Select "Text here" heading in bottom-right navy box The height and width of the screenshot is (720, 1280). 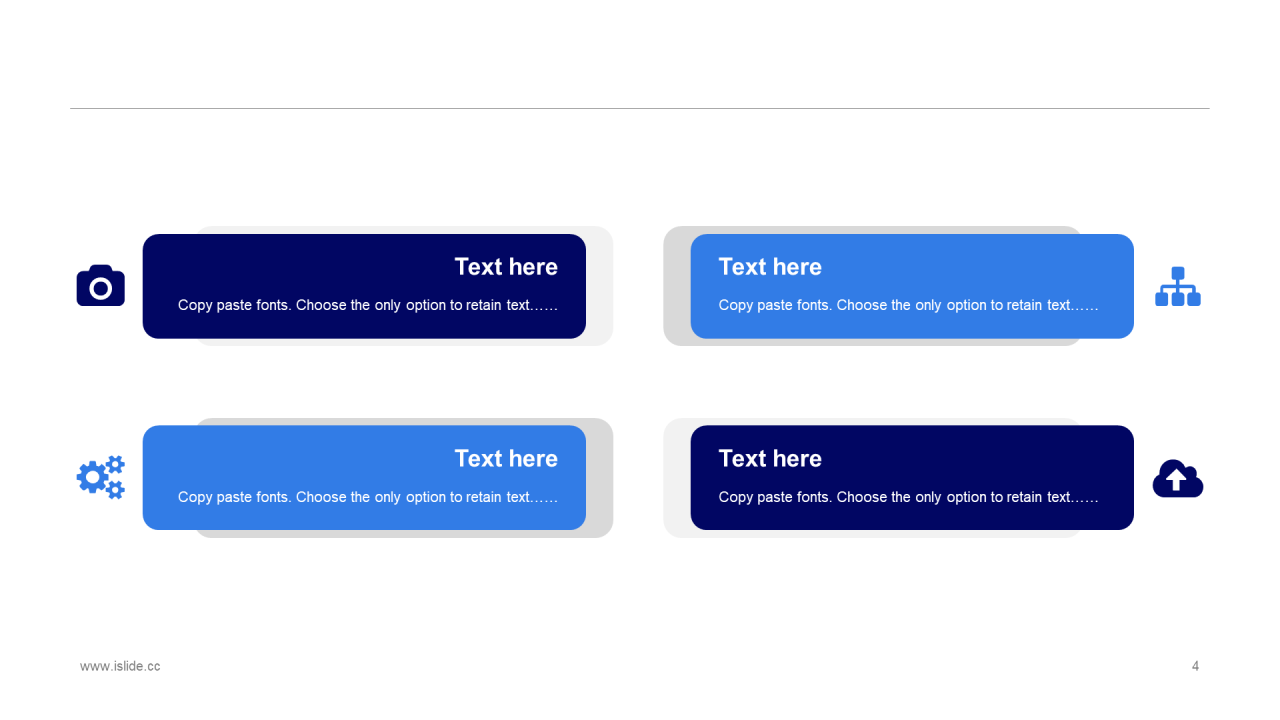[770, 459]
